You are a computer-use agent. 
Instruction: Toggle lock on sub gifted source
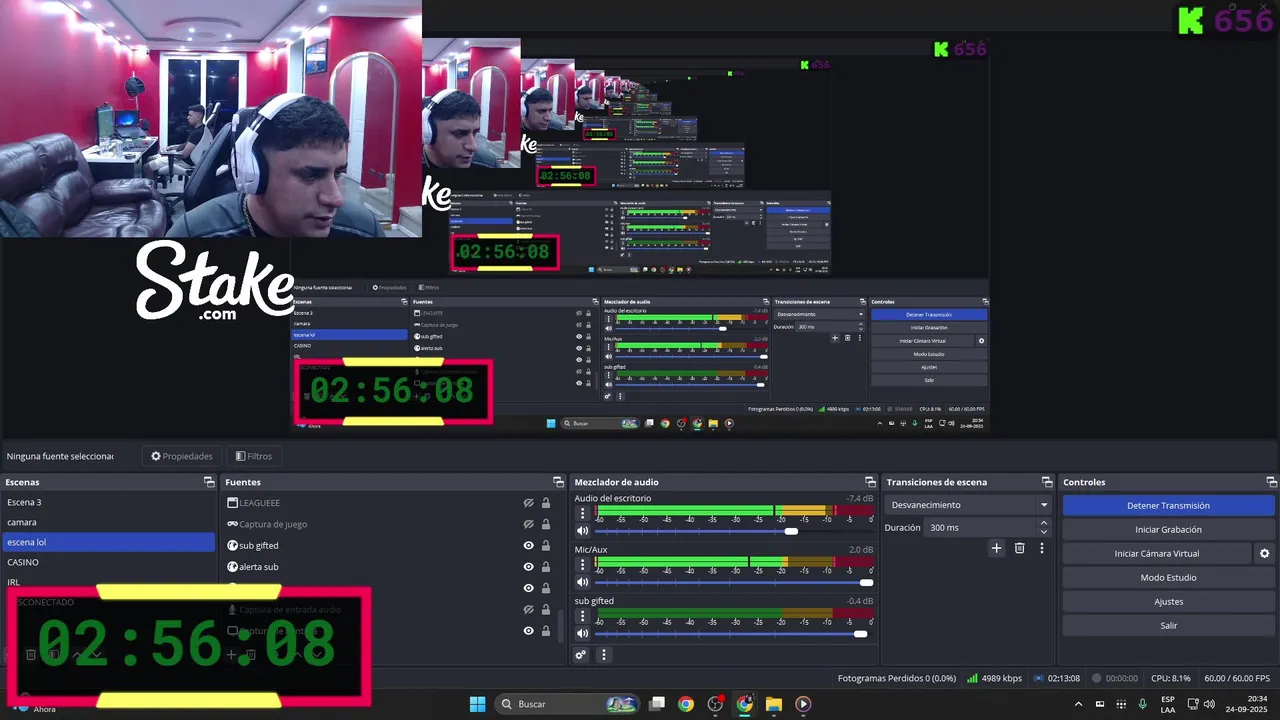[x=546, y=546]
